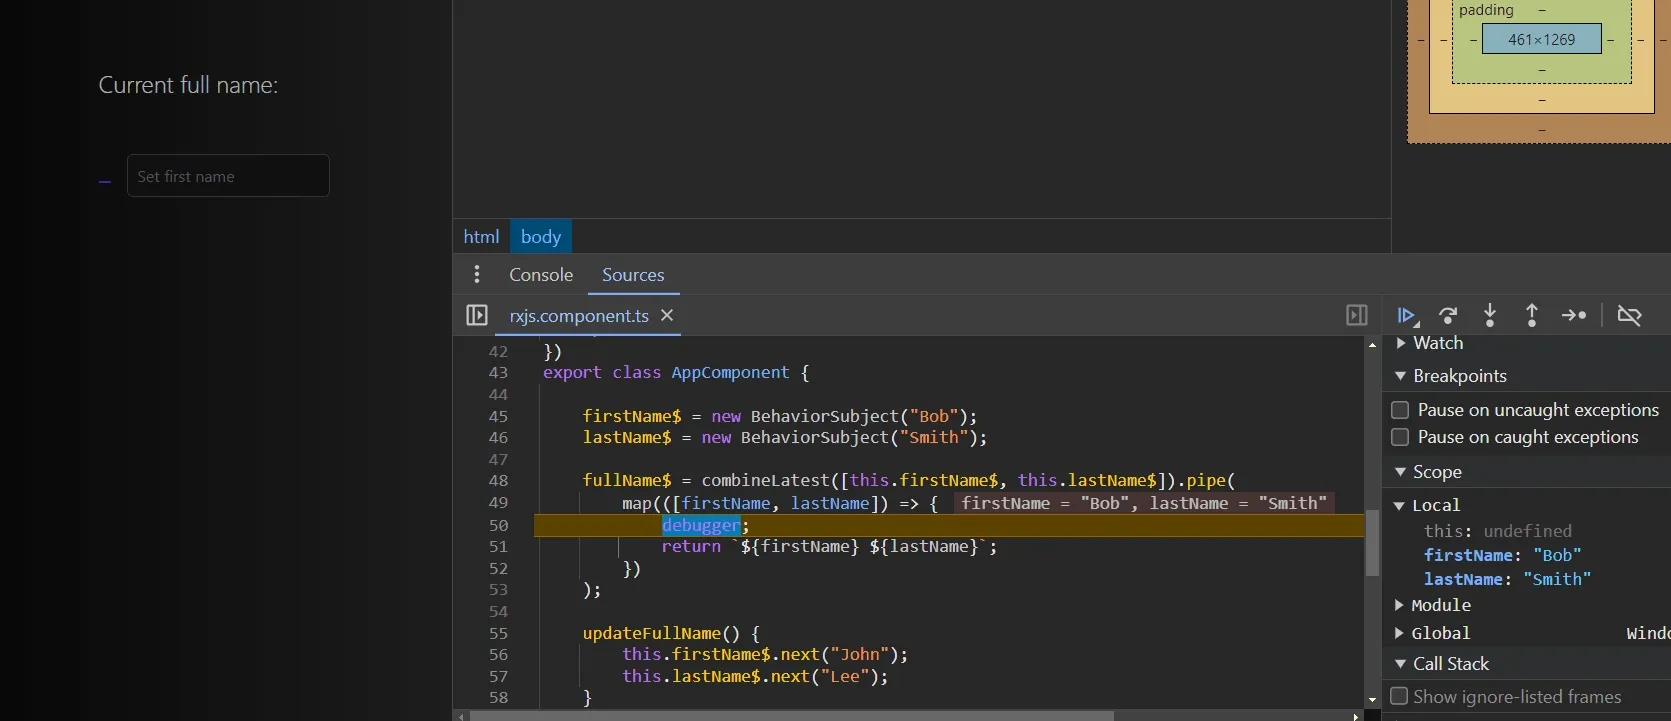This screenshot has width=1671, height=721.
Task: Enable Pause on caught exceptions
Action: (1400, 437)
